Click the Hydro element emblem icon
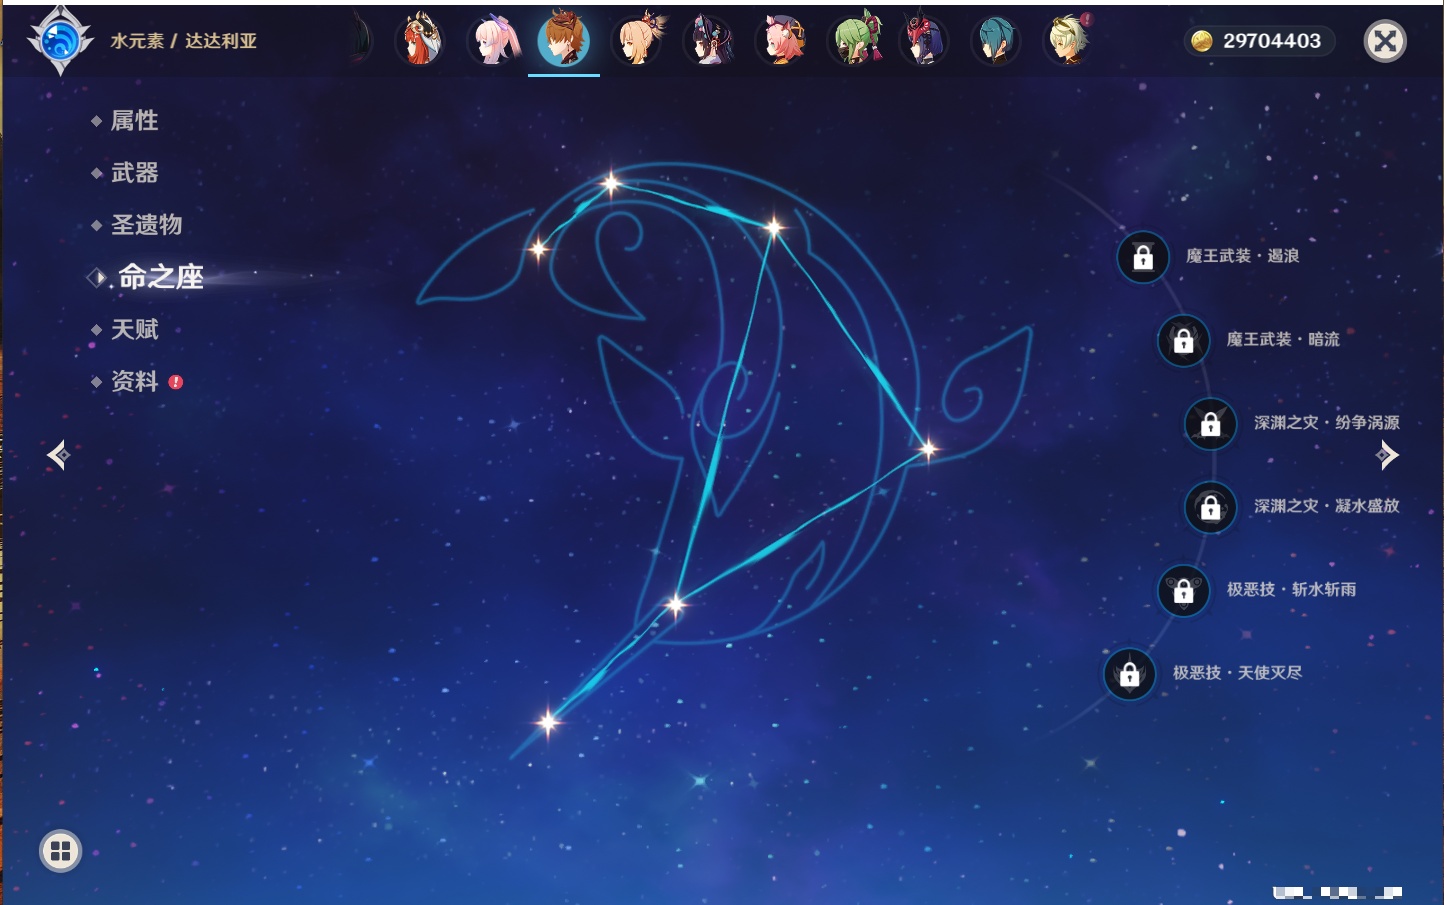1444x905 pixels. coord(60,41)
